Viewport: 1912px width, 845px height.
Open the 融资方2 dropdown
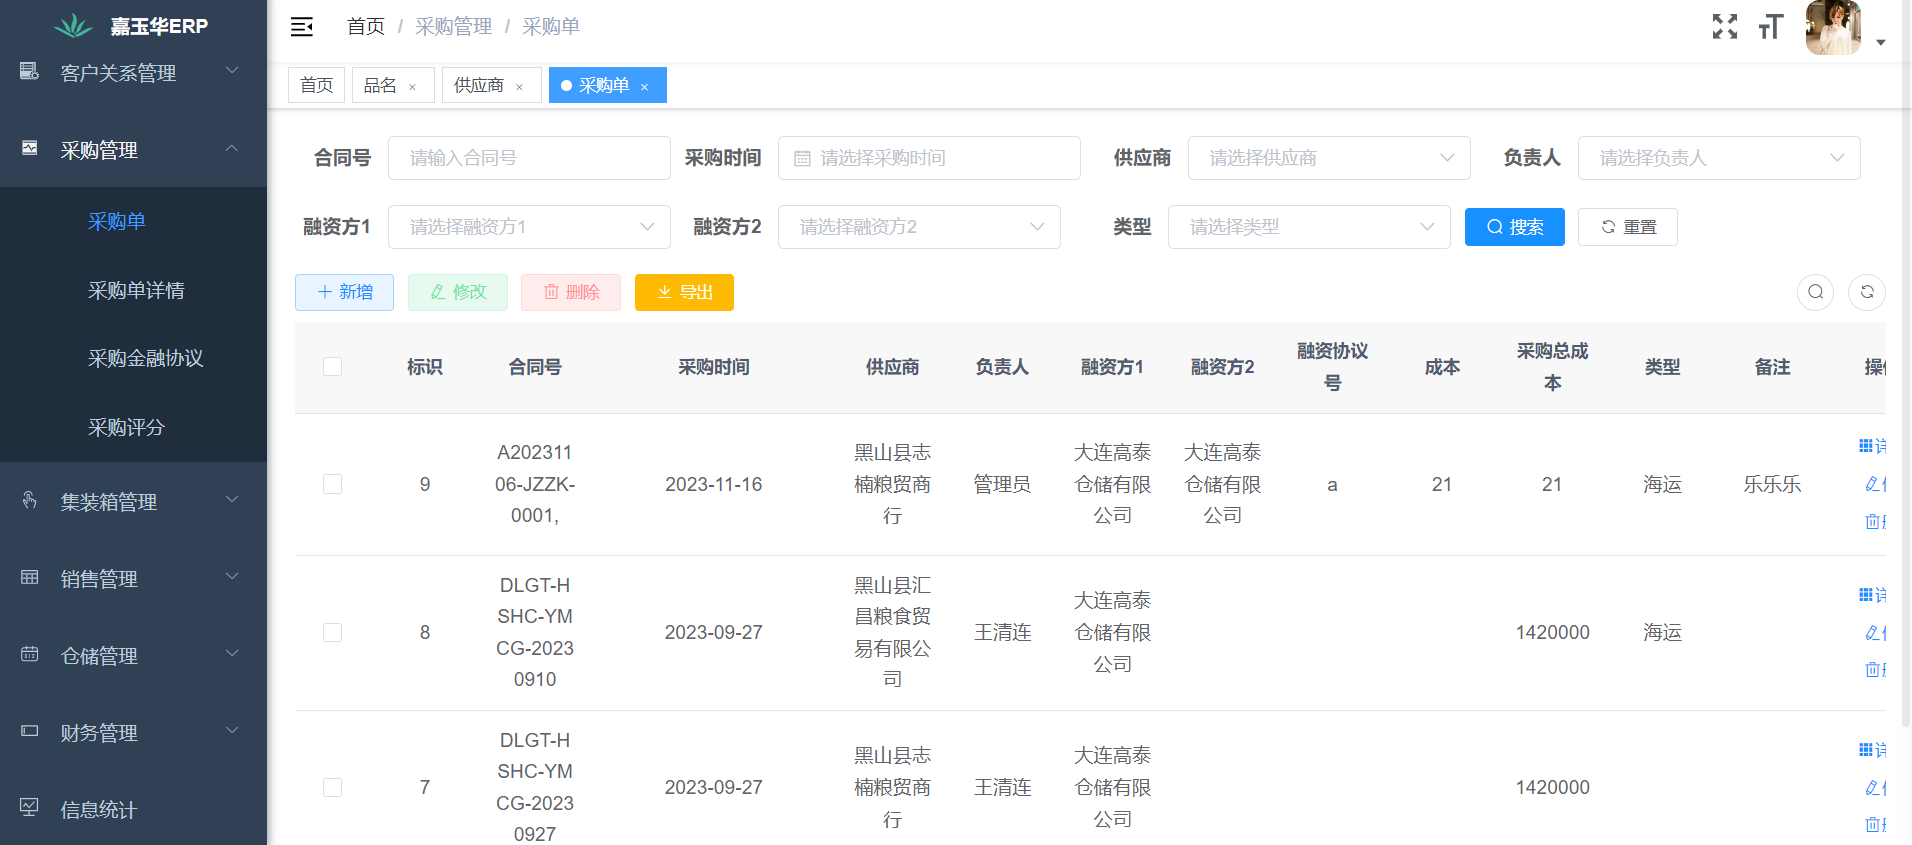(919, 227)
